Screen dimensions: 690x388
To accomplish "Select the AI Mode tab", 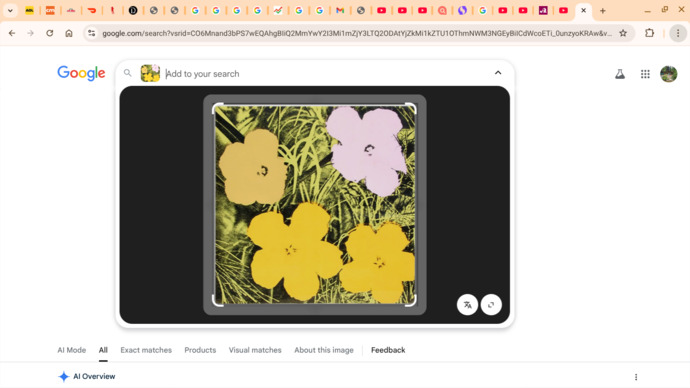I will click(72, 350).
